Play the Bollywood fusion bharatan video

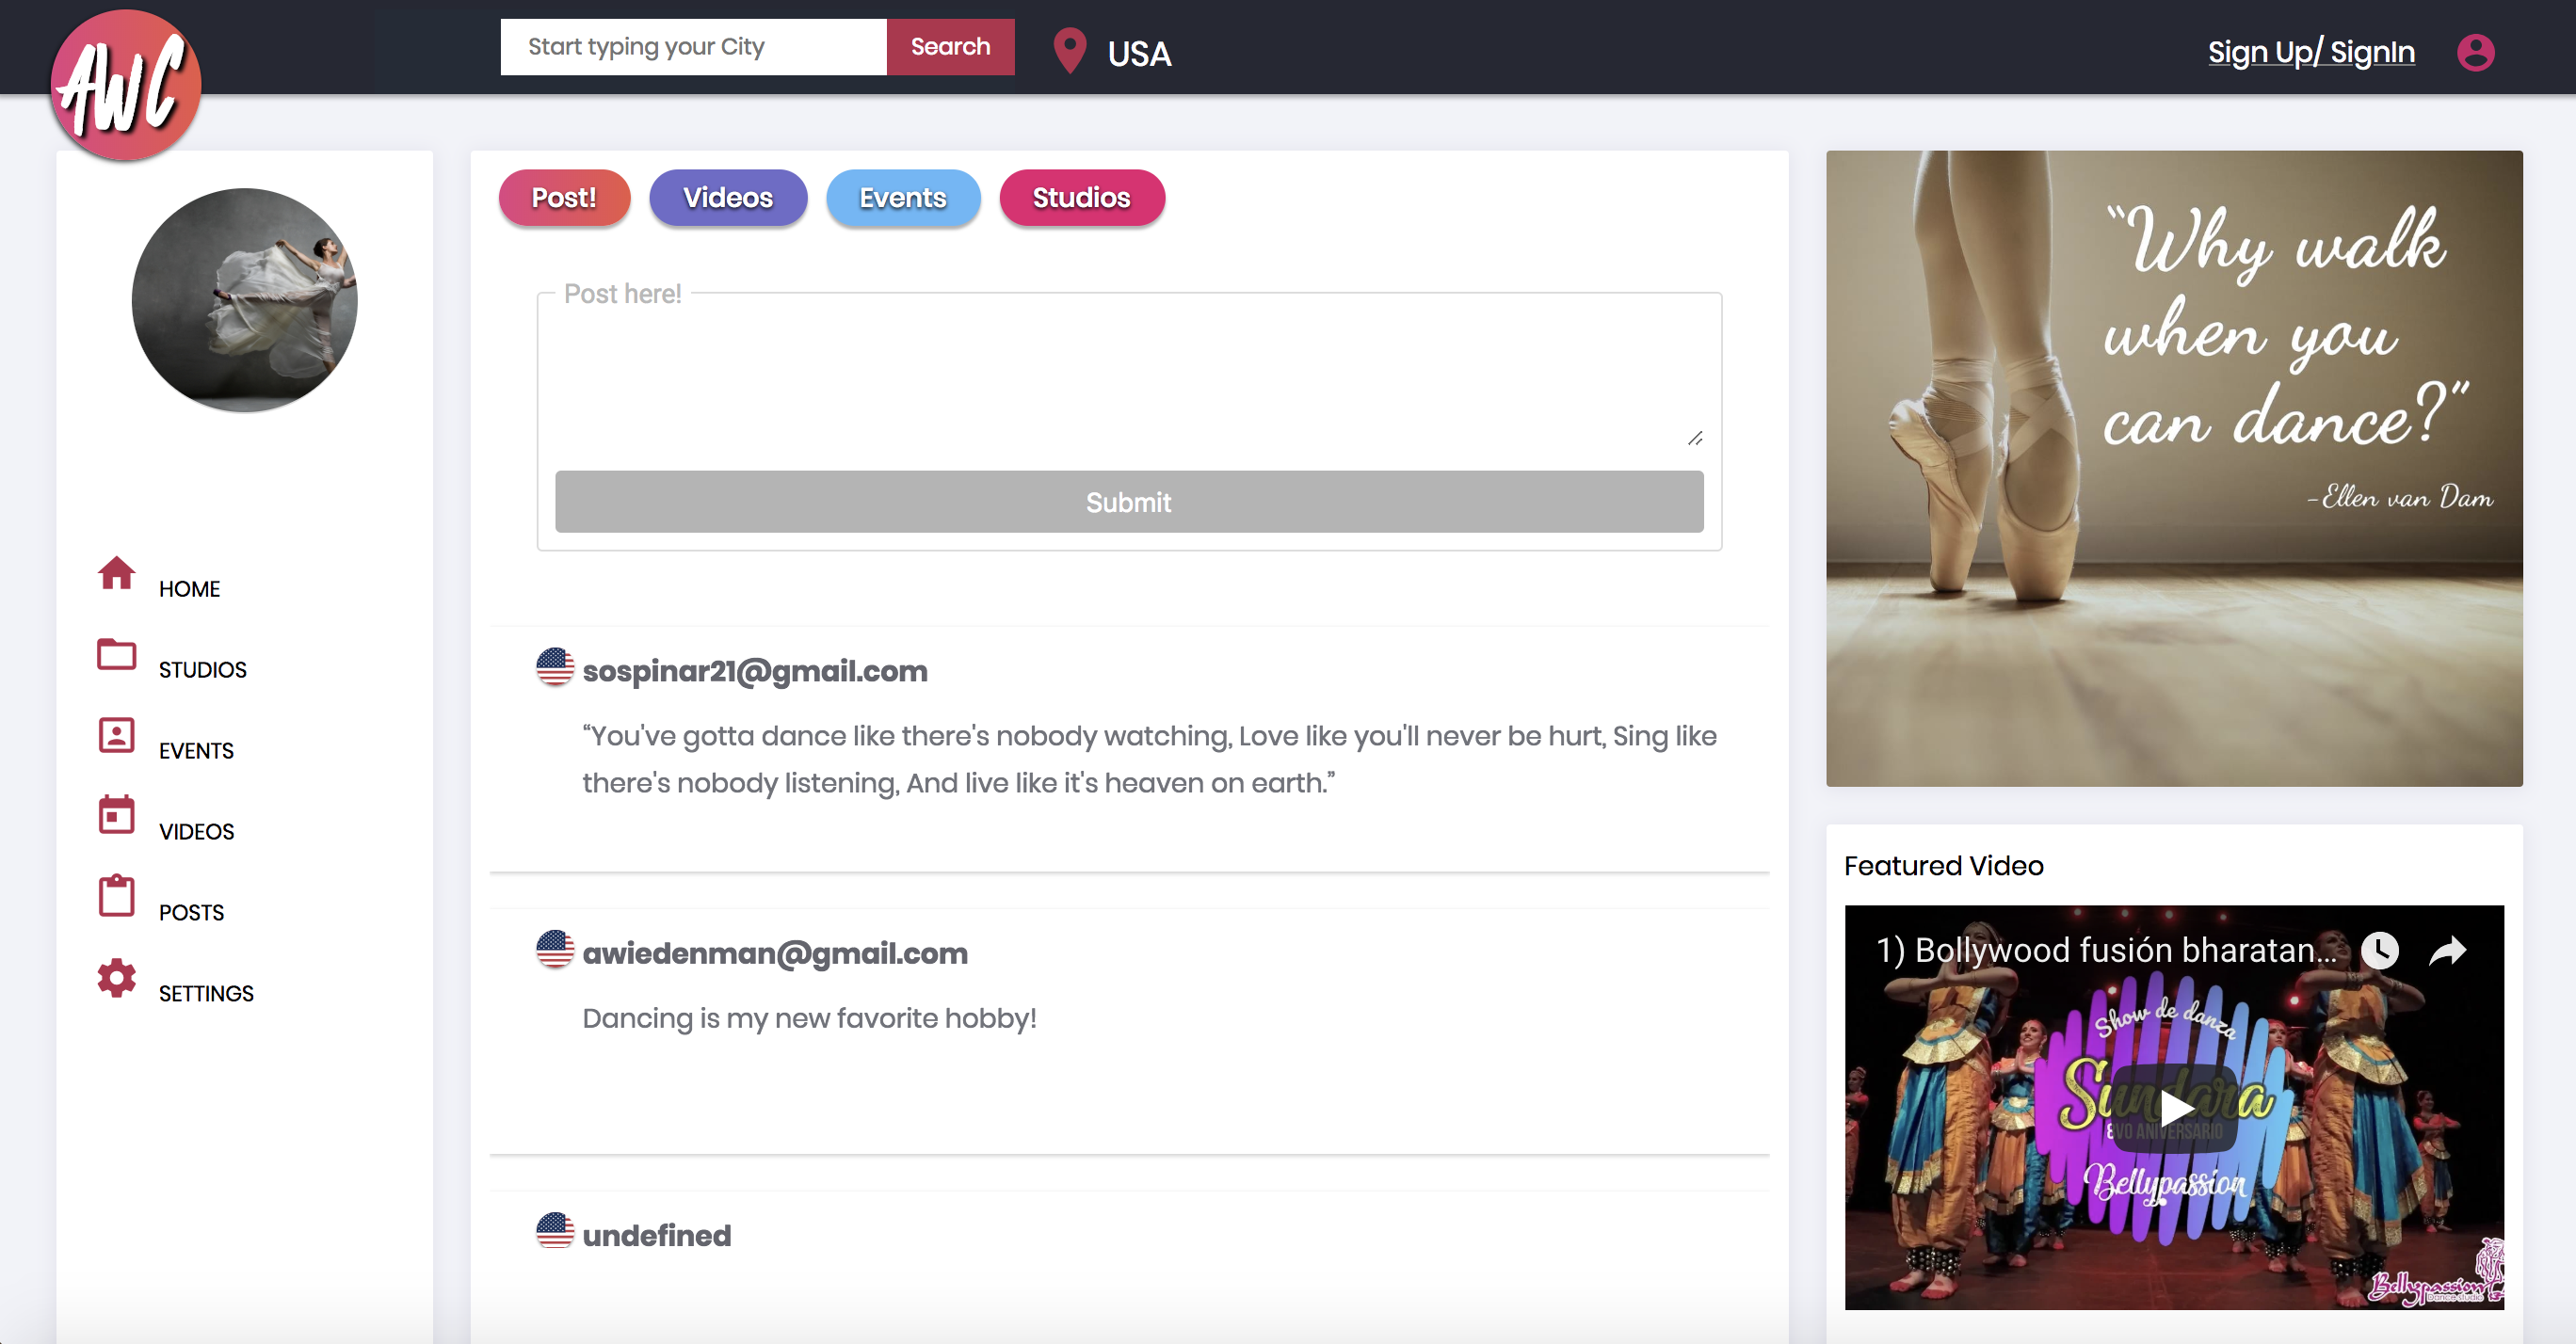point(2176,1109)
